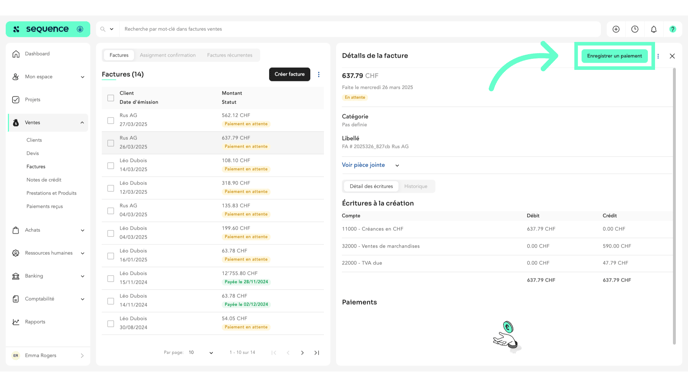Switch to the Historique tab

tap(416, 186)
